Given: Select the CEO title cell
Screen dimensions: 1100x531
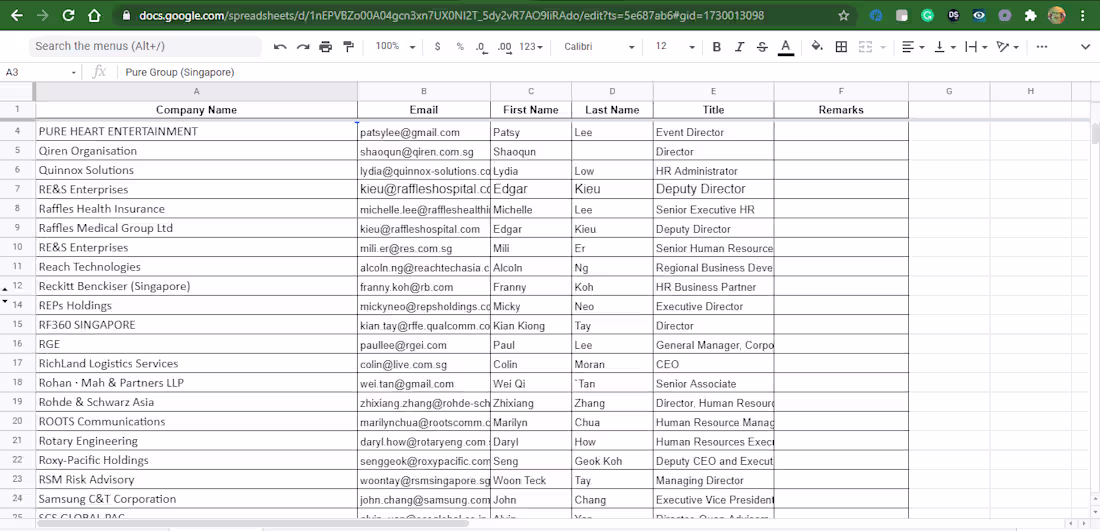Looking at the screenshot, I should (x=713, y=364).
